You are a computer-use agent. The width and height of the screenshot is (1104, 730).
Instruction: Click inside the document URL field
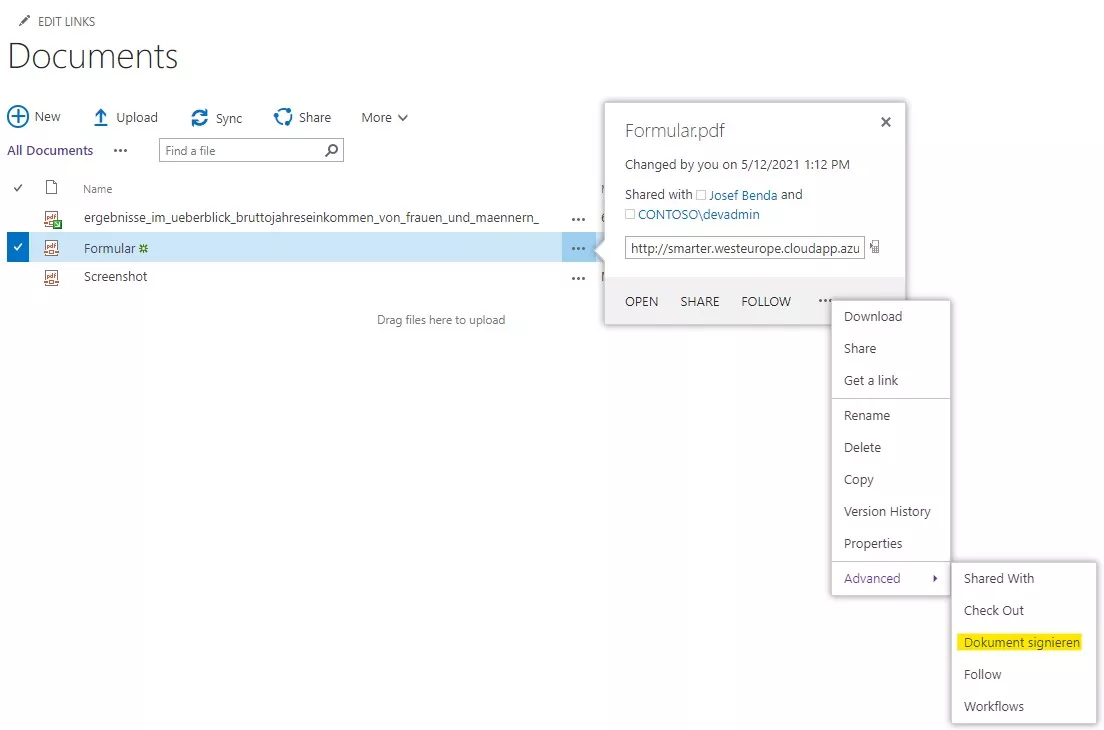point(745,247)
